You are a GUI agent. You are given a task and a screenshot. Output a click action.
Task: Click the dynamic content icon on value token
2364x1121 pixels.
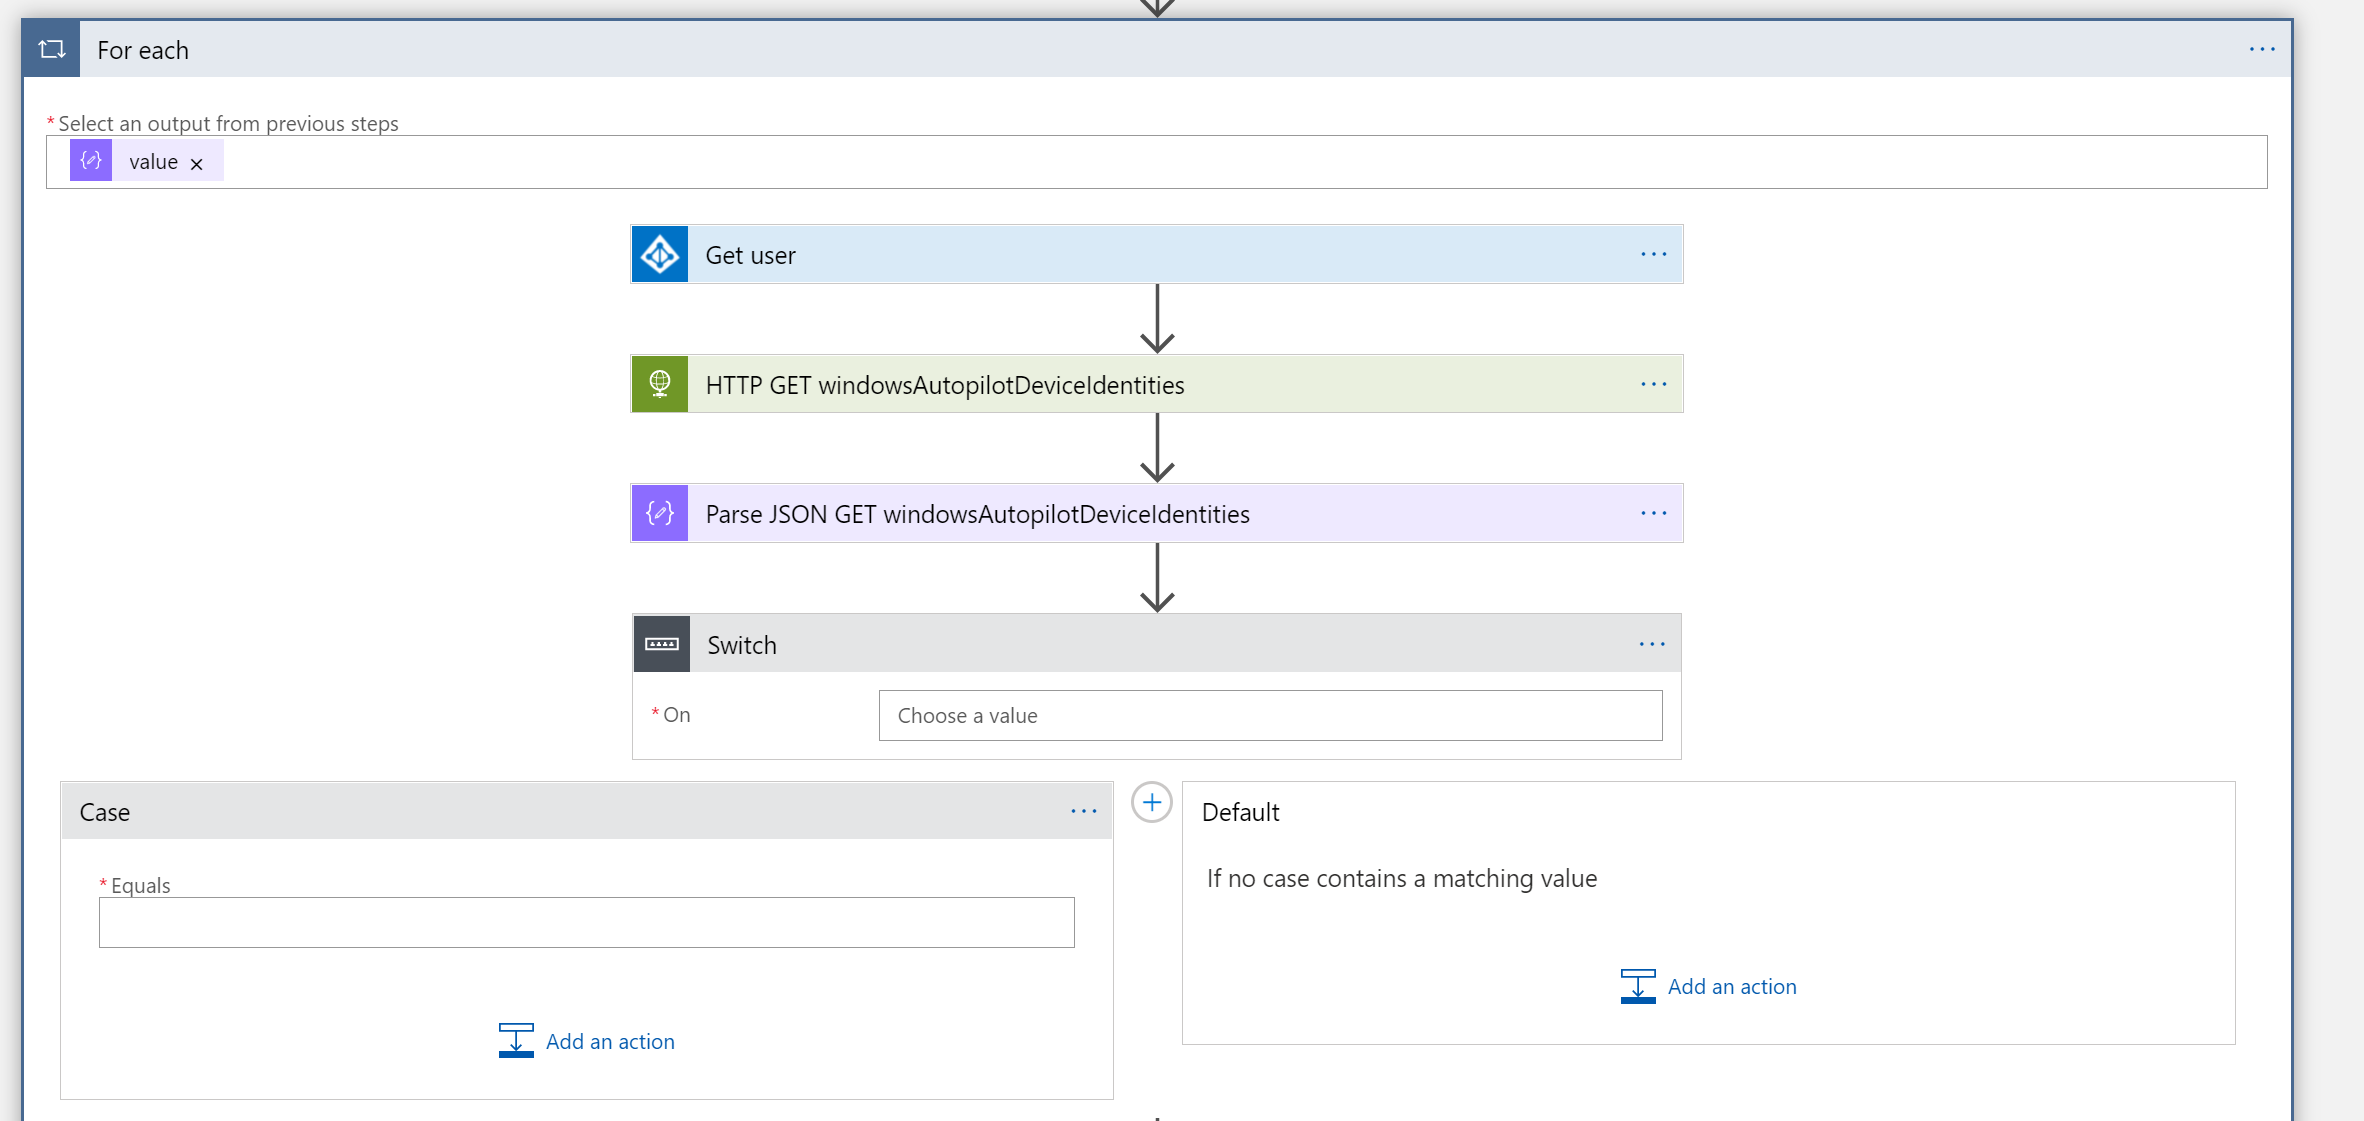pyautogui.click(x=90, y=160)
